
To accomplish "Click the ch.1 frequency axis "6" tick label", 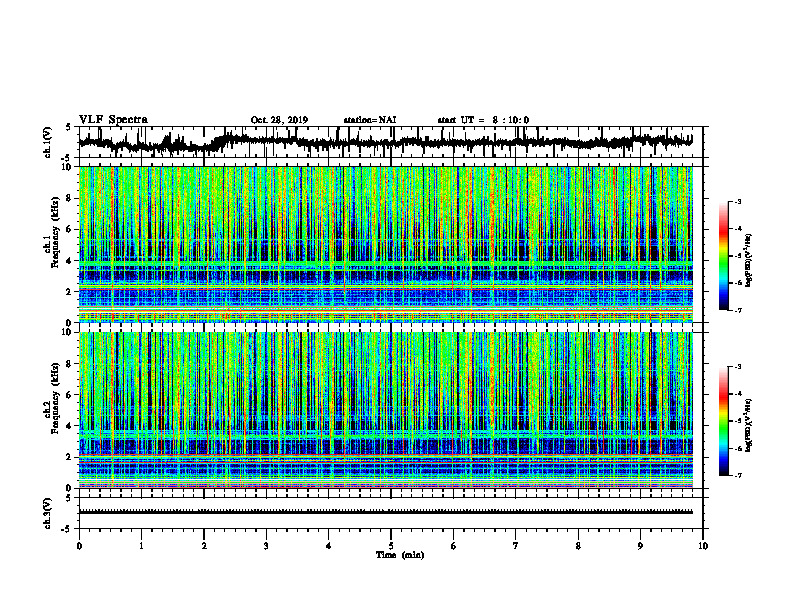I will coord(70,230).
